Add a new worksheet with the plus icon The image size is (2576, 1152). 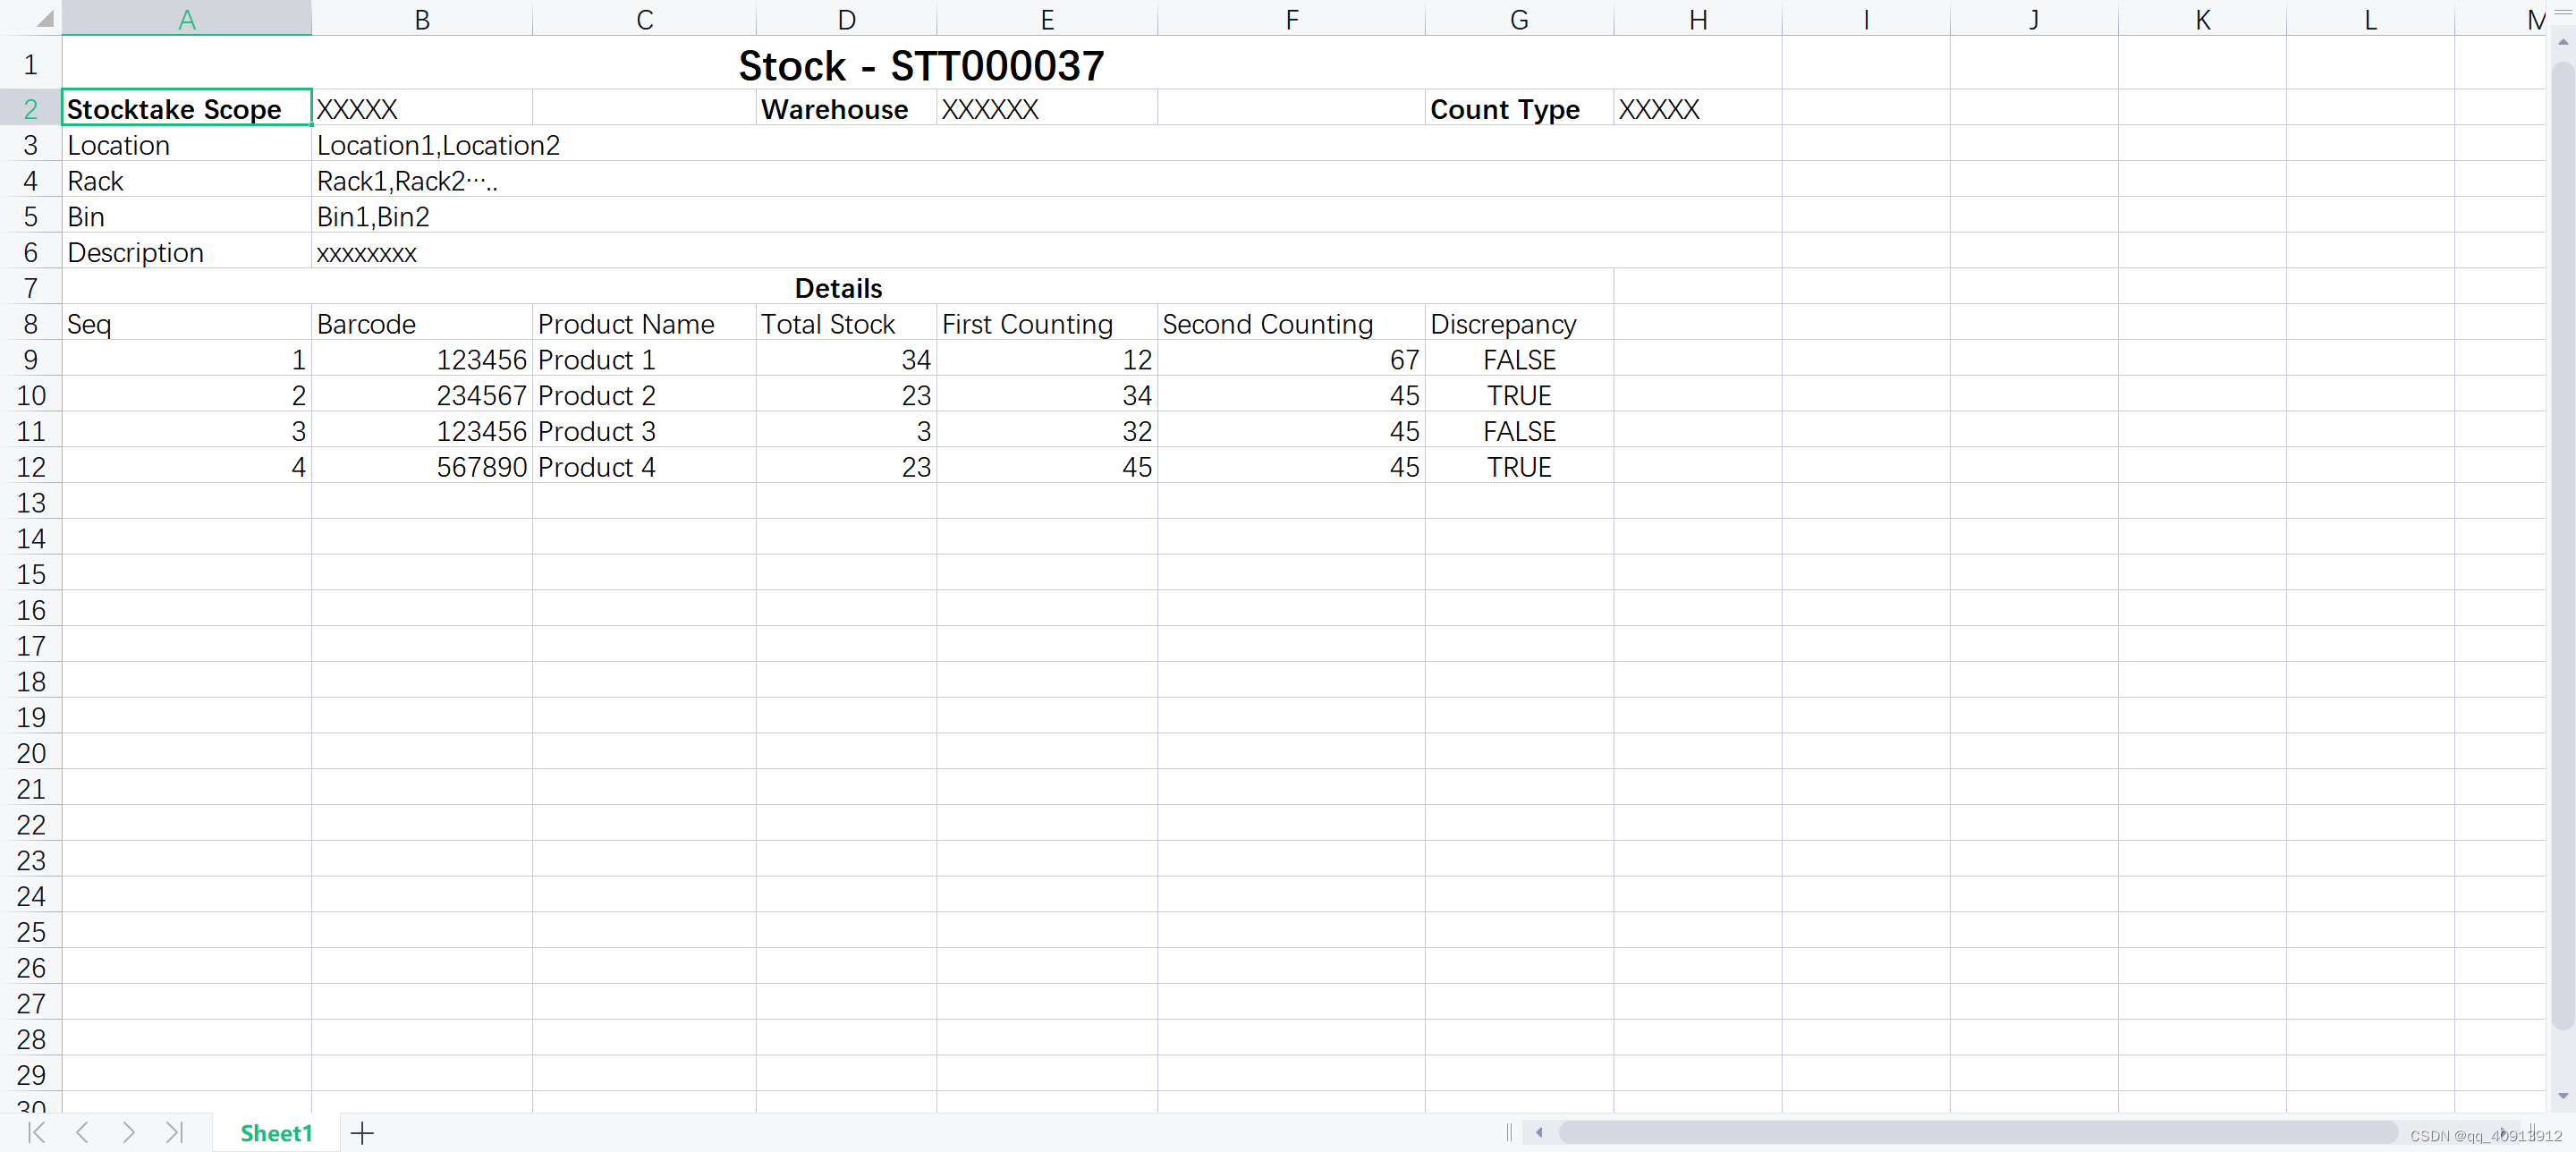pos(362,1133)
